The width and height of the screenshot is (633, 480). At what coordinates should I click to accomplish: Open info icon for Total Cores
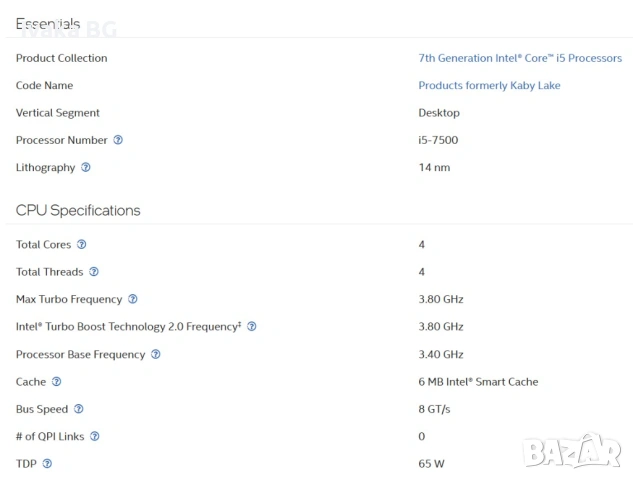coord(82,244)
